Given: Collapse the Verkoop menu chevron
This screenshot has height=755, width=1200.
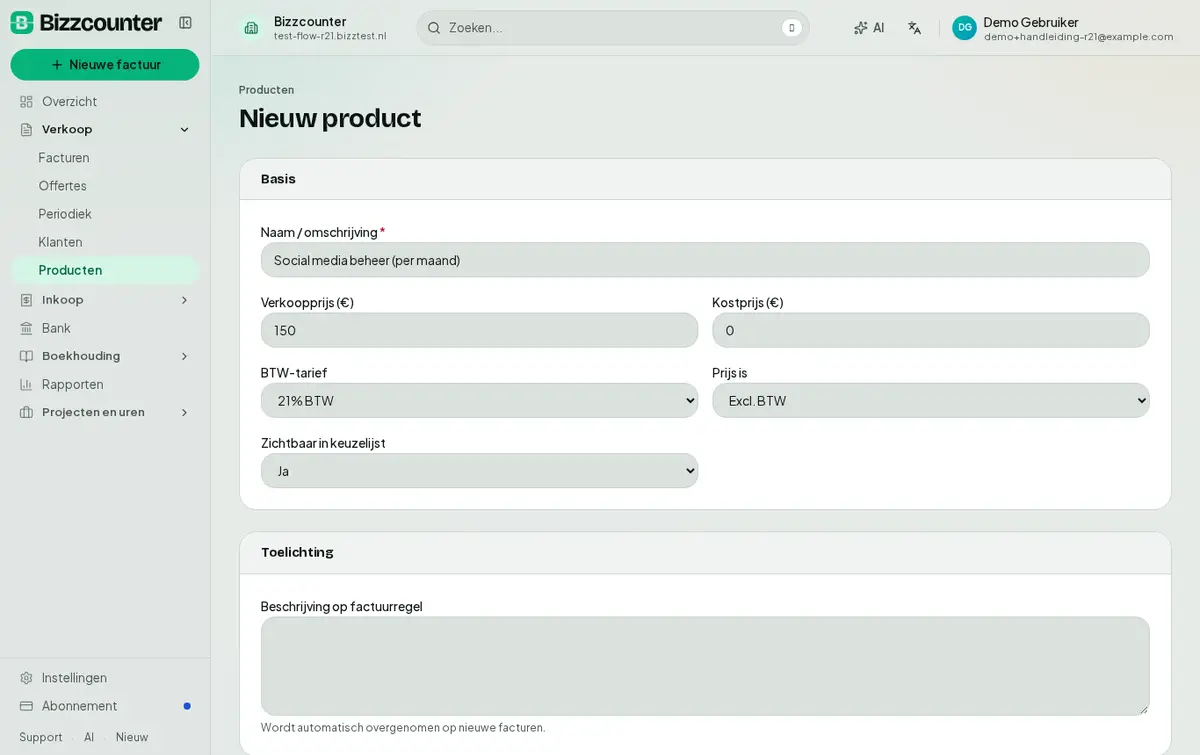Looking at the screenshot, I should pos(184,130).
